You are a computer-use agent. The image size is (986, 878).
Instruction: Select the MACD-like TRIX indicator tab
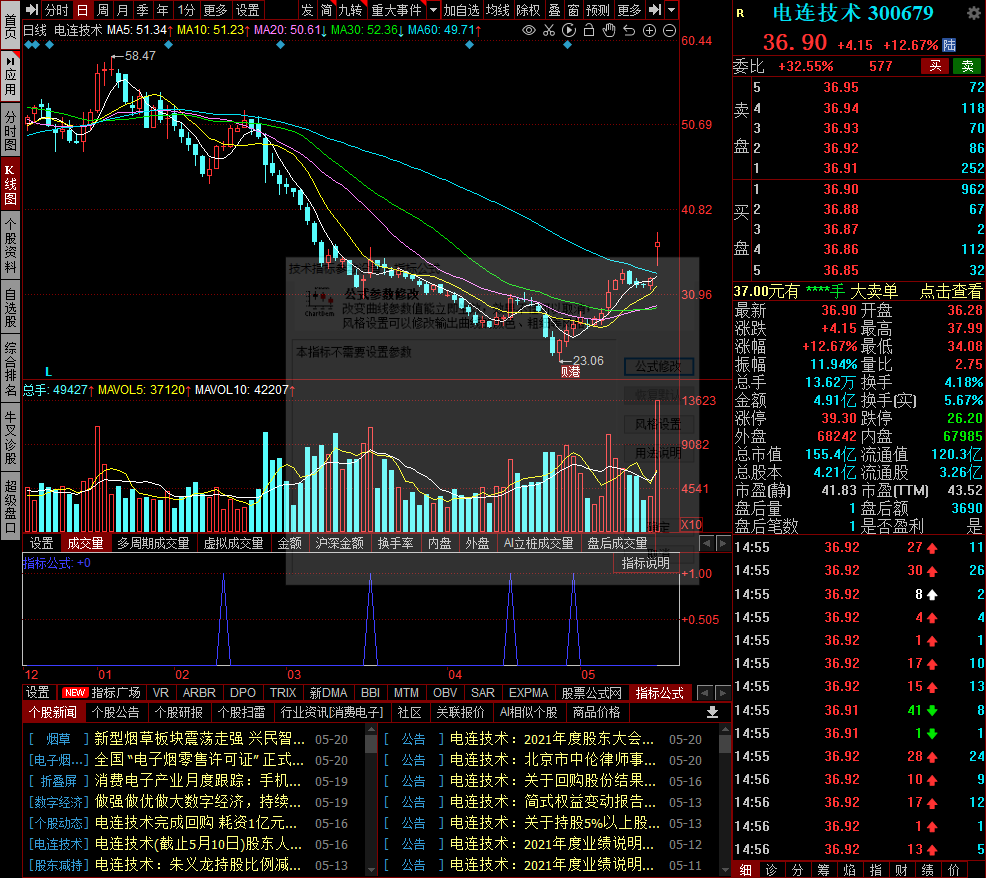tap(283, 692)
